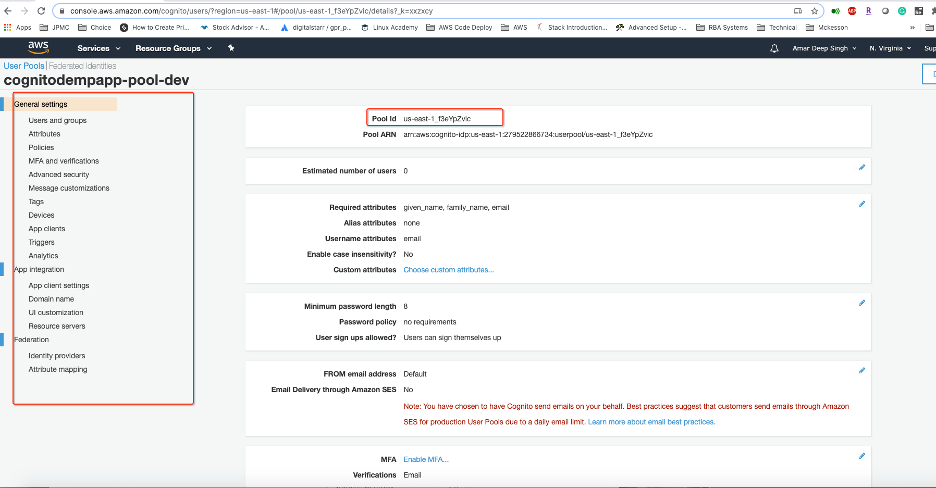The height and width of the screenshot is (488, 936).
Task: Click the browser forward arrow
Action: (x=24, y=11)
